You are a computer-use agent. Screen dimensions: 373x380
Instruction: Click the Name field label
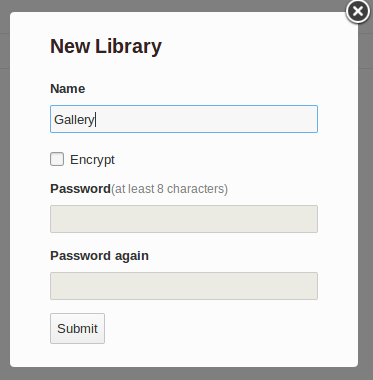pos(68,89)
